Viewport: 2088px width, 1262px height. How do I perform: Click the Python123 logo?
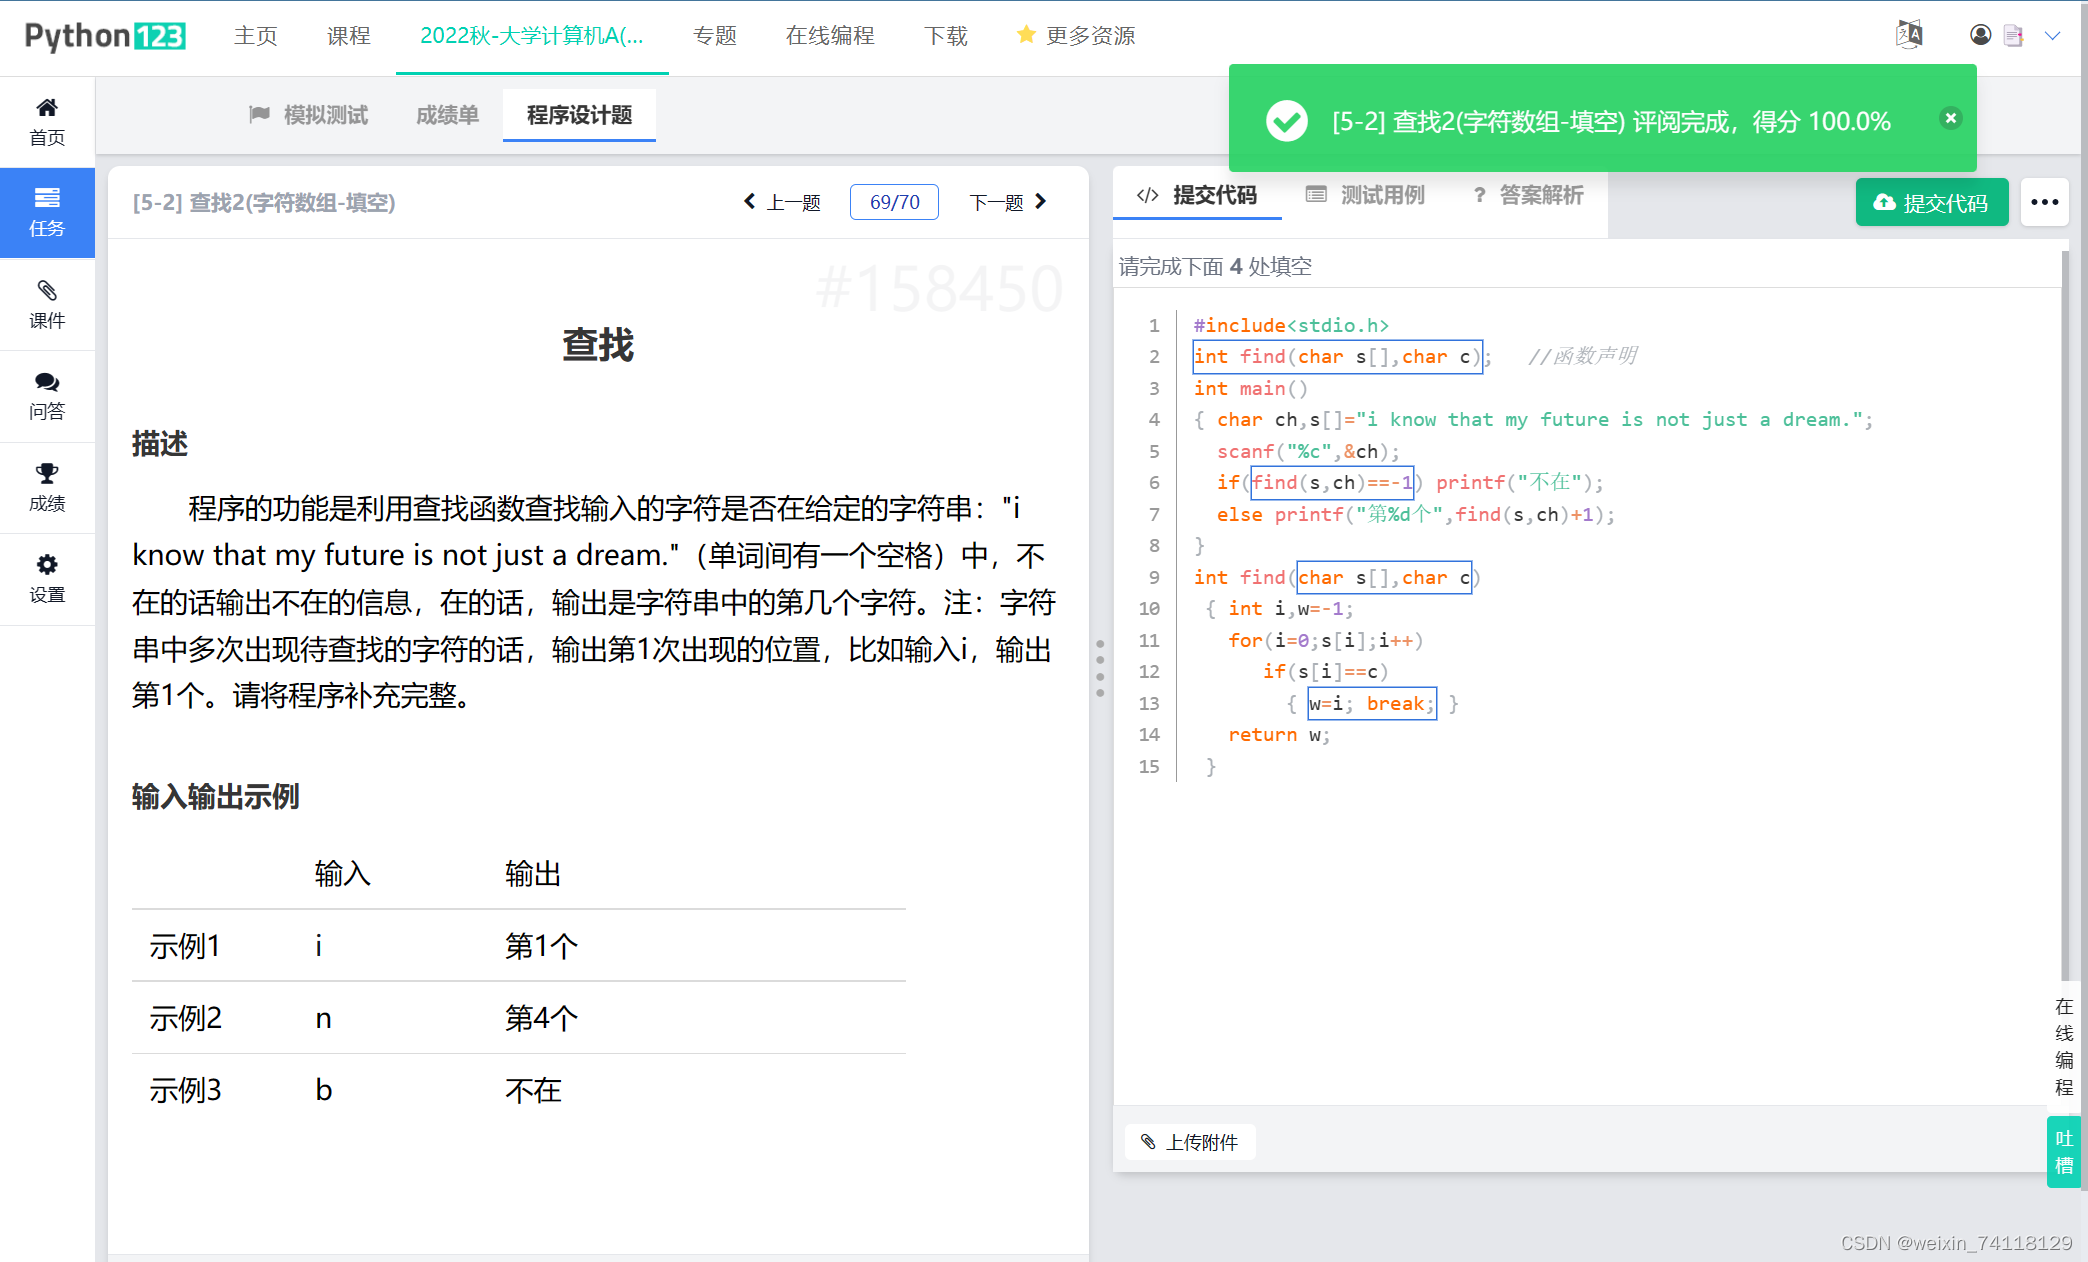pyautogui.click(x=105, y=36)
